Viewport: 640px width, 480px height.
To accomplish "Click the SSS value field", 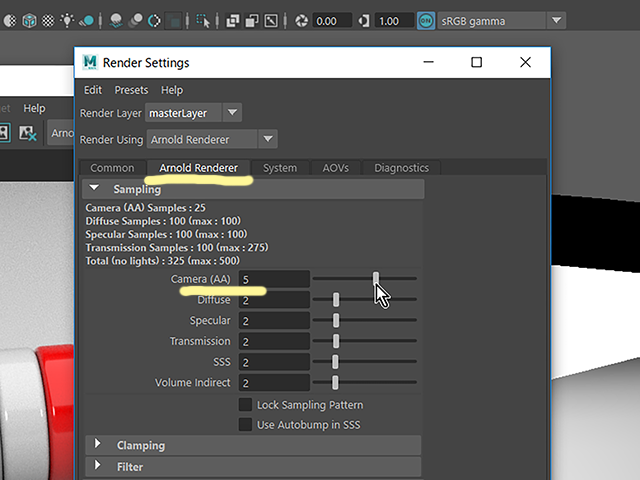I will pos(274,362).
